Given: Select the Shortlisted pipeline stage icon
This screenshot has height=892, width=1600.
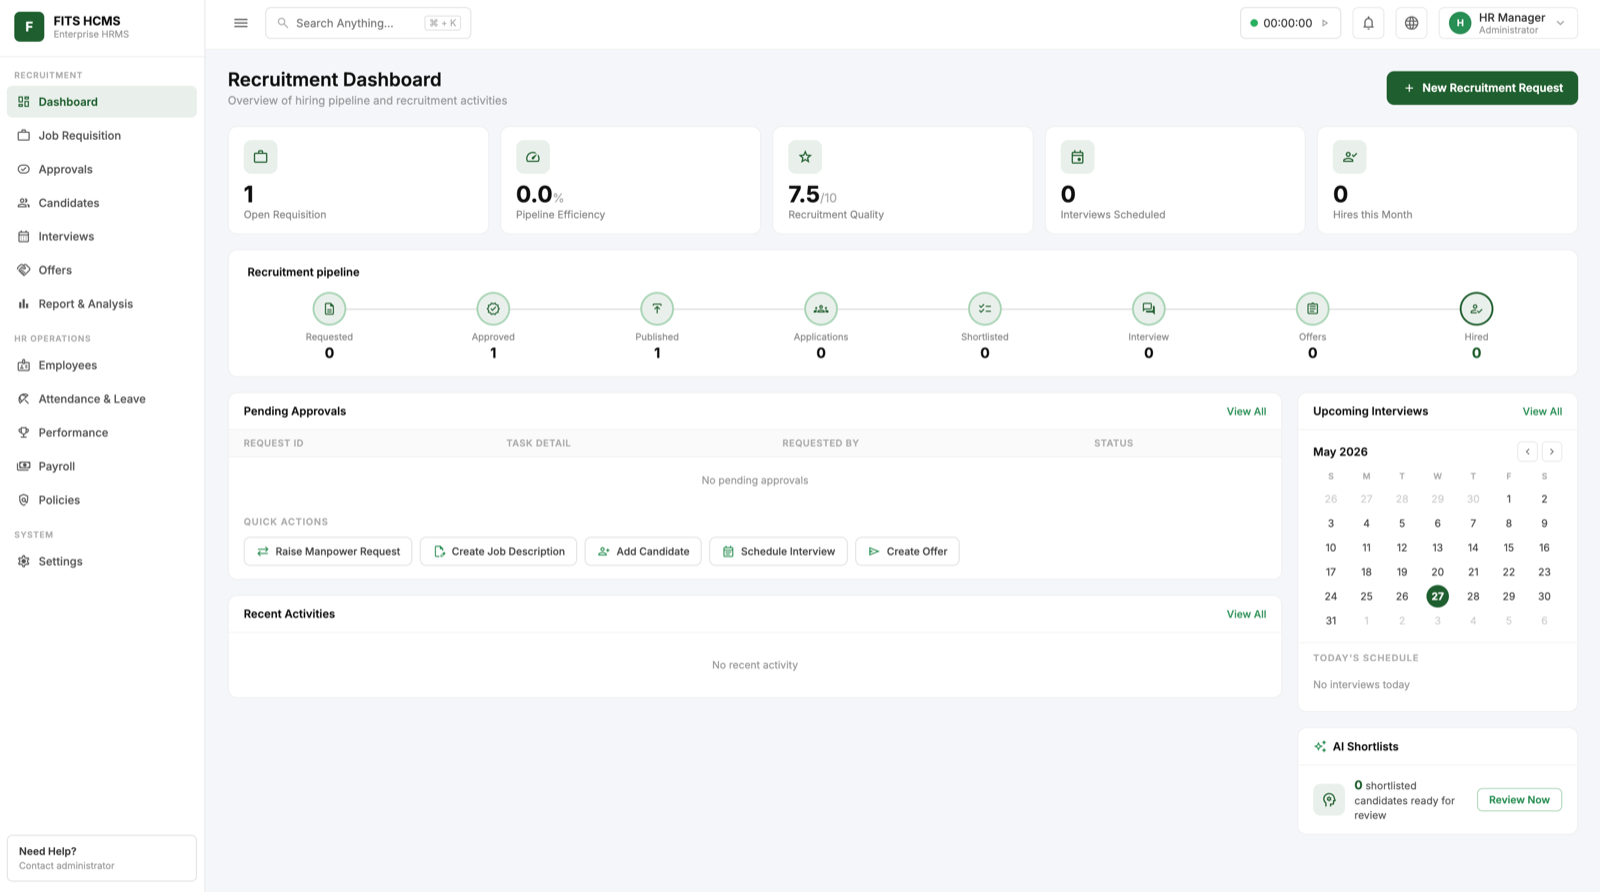Looking at the screenshot, I should pos(985,309).
